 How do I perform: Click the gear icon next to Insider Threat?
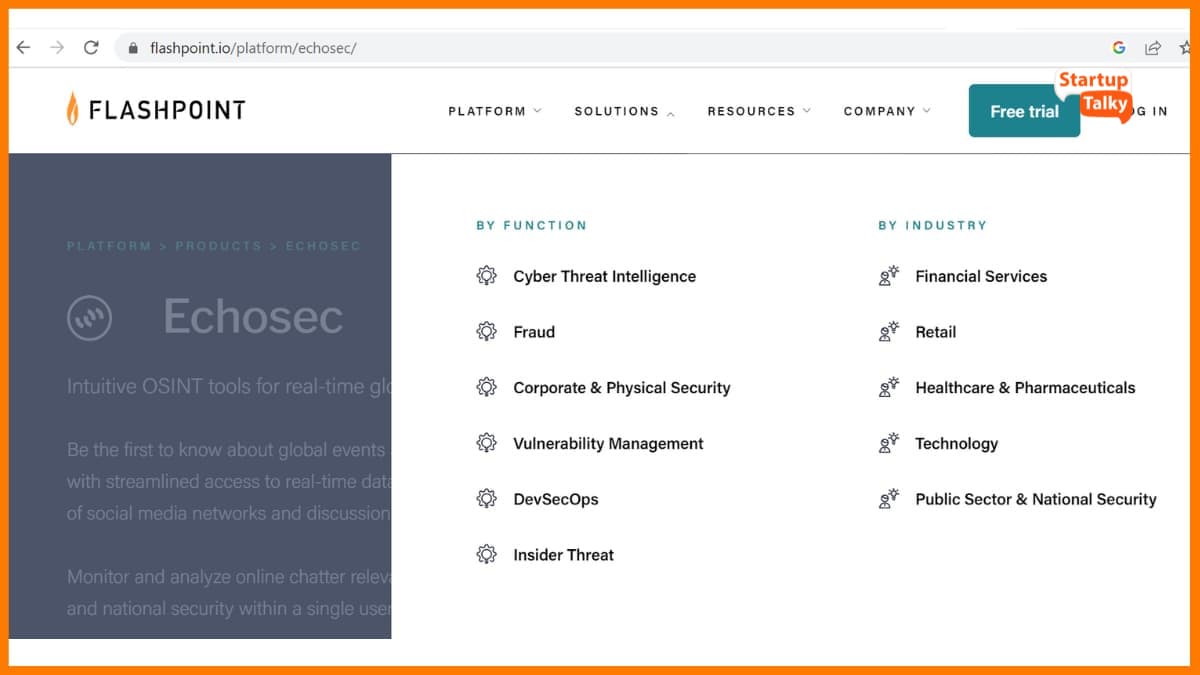(x=487, y=554)
